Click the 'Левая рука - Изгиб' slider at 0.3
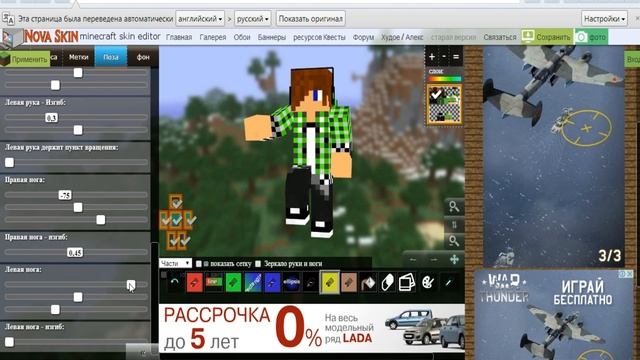The height and width of the screenshot is (360, 640). (51, 118)
